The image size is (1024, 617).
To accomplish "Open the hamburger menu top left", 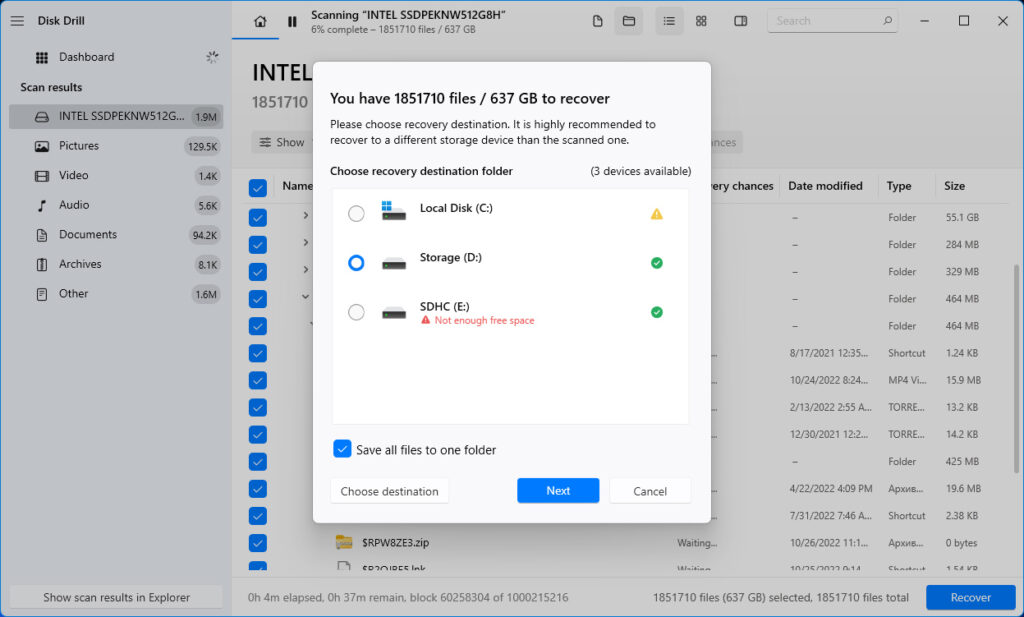I will tap(17, 20).
